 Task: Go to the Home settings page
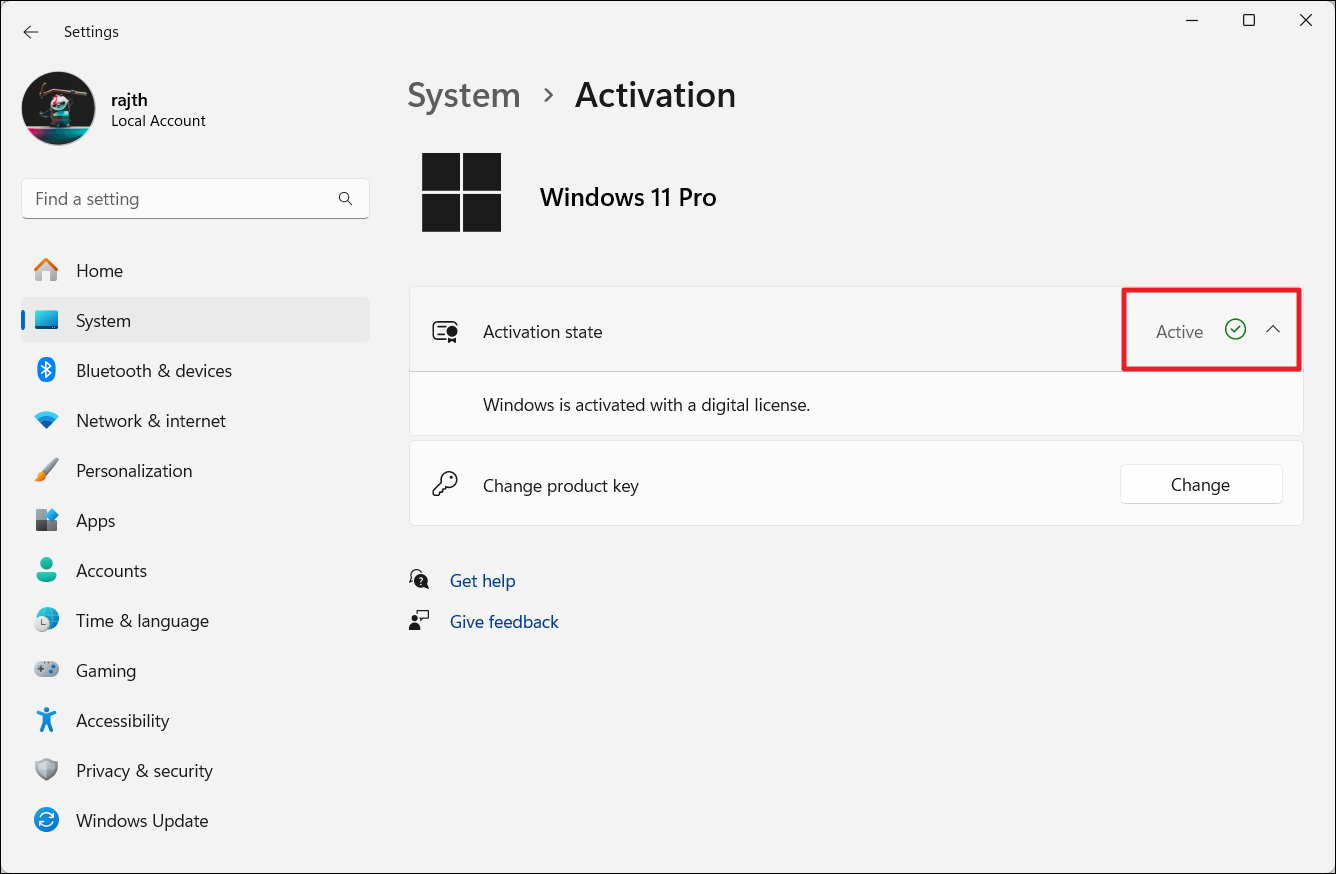(x=99, y=271)
